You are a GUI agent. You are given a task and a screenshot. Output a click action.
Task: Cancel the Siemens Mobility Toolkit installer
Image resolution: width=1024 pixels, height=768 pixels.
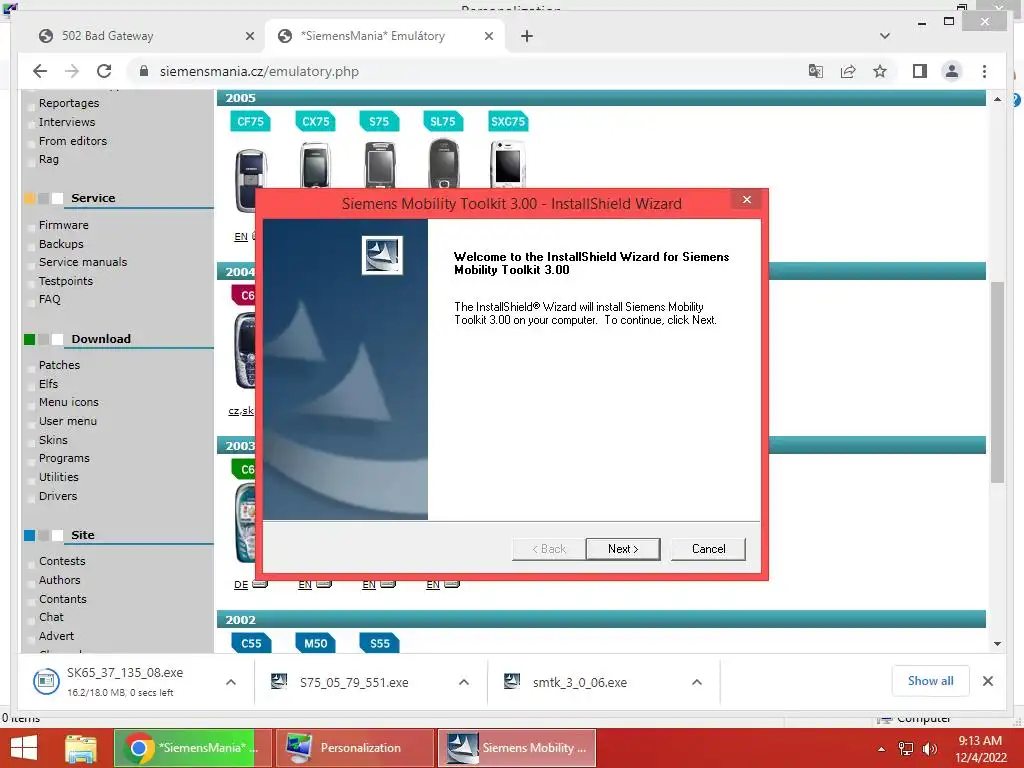click(708, 549)
